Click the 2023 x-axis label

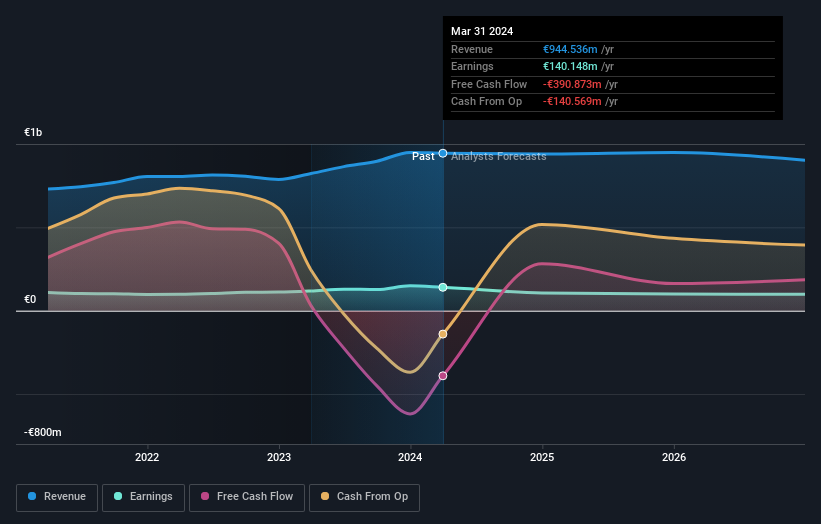(x=279, y=458)
